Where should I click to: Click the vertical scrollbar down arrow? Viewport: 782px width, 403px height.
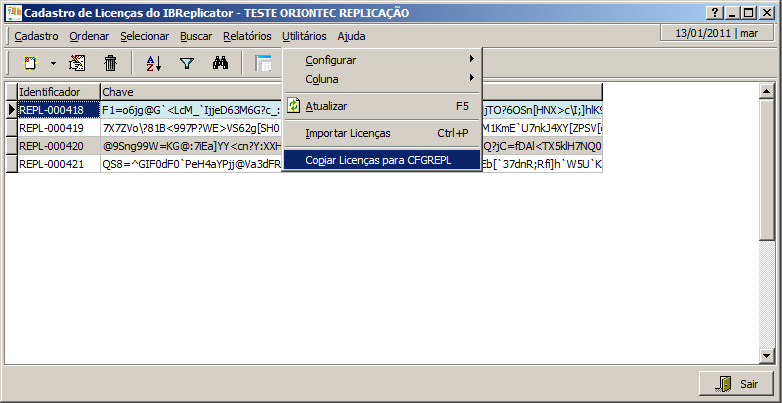tap(766, 355)
